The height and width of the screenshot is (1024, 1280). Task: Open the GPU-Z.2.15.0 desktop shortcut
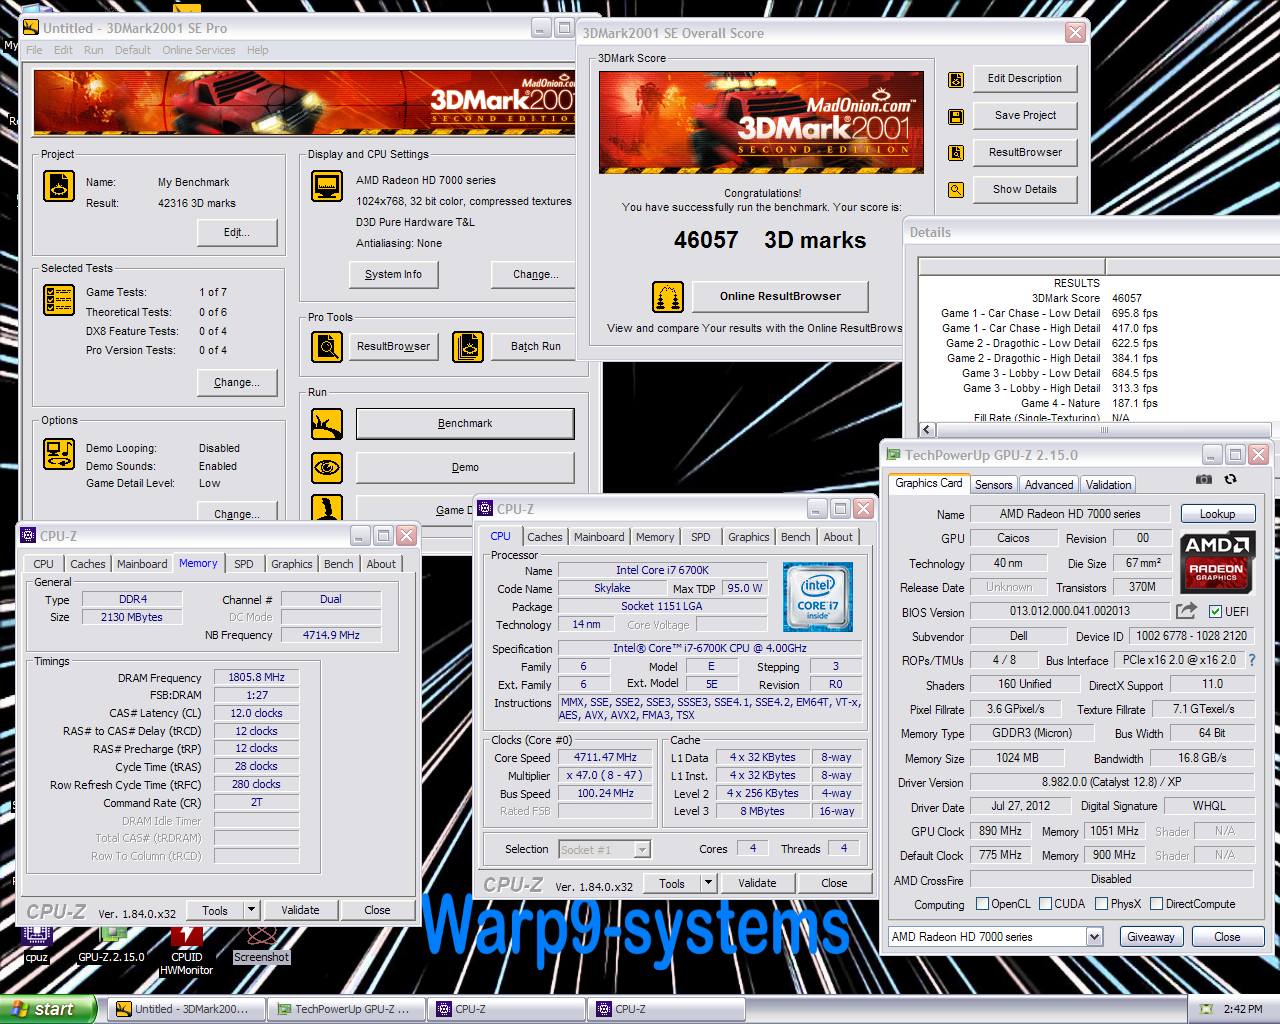(x=112, y=945)
